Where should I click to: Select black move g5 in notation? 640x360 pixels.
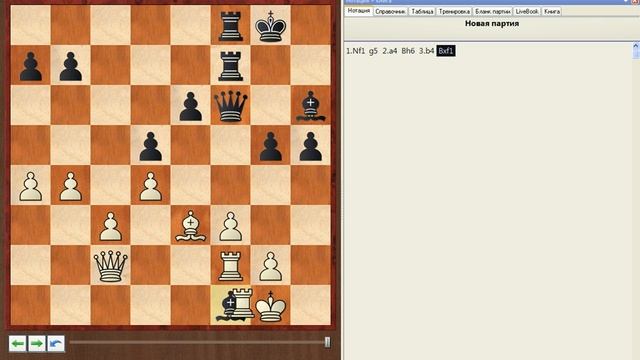point(373,51)
